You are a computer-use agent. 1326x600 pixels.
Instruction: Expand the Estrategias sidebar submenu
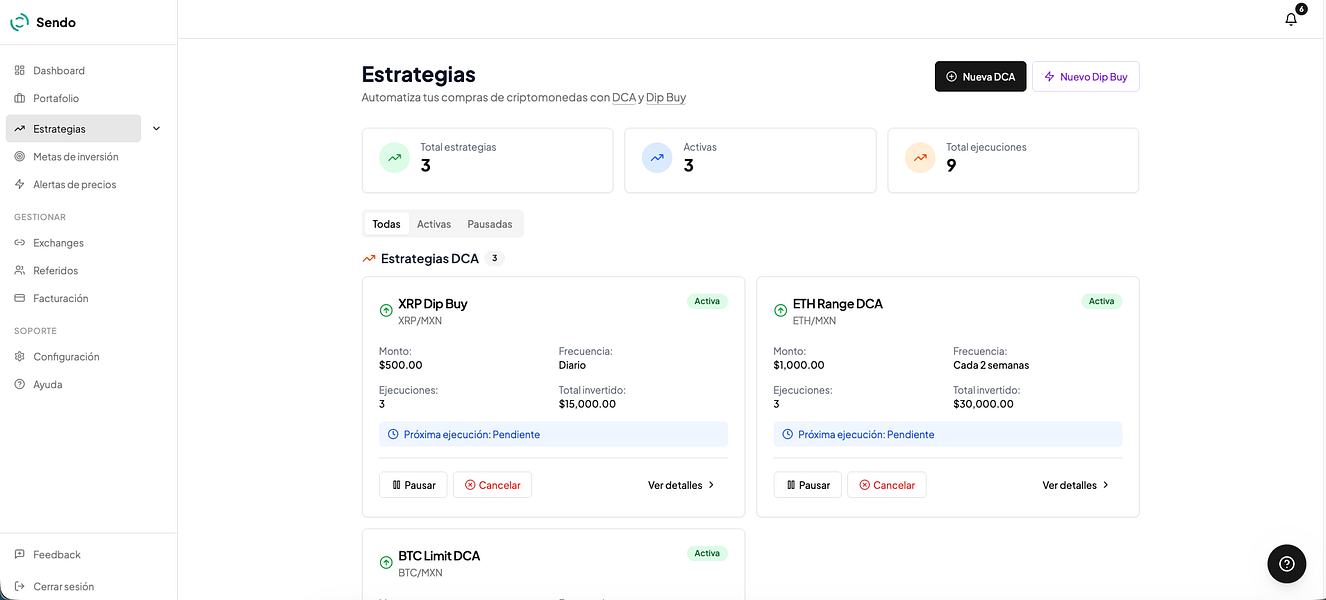(156, 128)
